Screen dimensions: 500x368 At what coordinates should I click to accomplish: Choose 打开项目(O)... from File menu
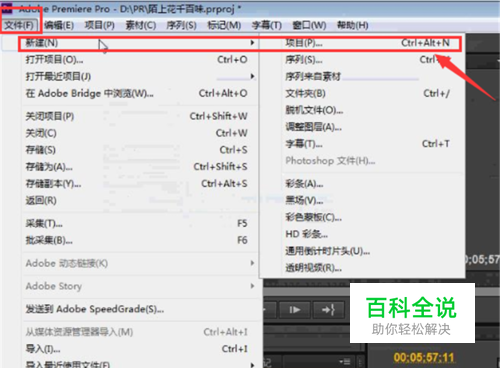140,60
